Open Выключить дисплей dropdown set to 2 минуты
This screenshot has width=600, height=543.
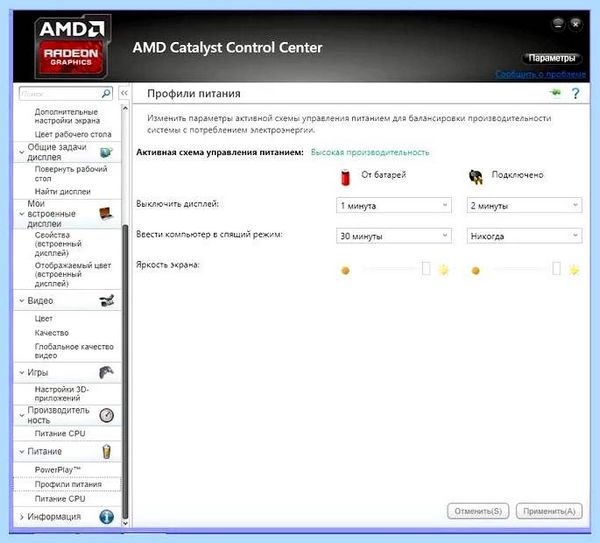[524, 205]
